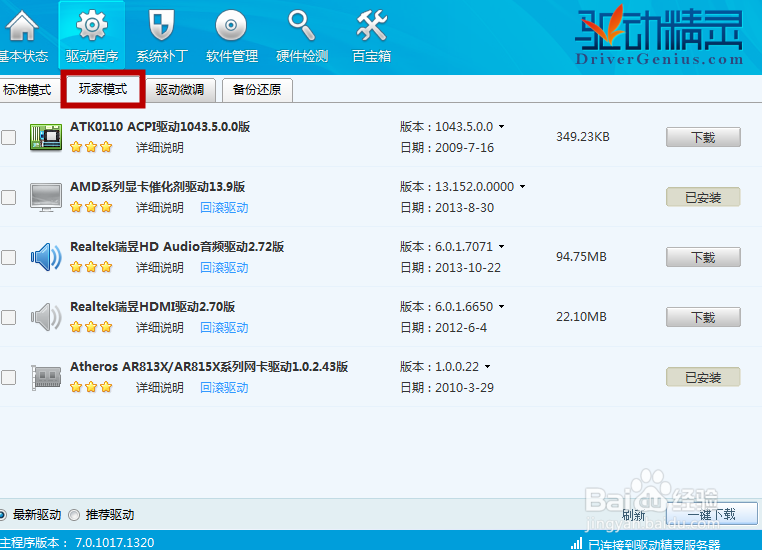Open the 百宝箱 tools icon
The height and width of the screenshot is (550, 762).
[x=372, y=26]
